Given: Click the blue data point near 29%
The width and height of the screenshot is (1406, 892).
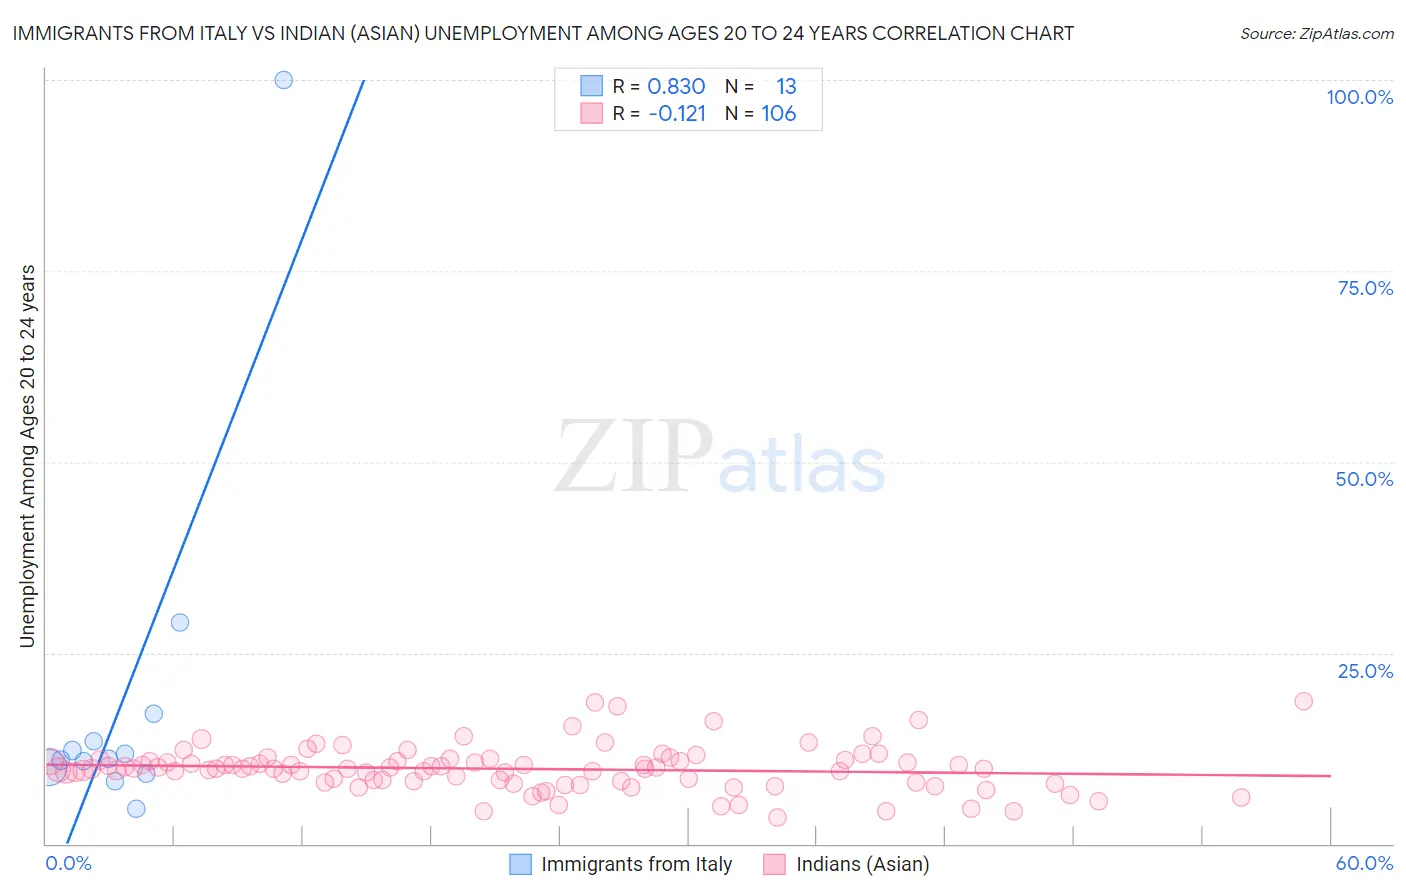Looking at the screenshot, I should point(180,622).
